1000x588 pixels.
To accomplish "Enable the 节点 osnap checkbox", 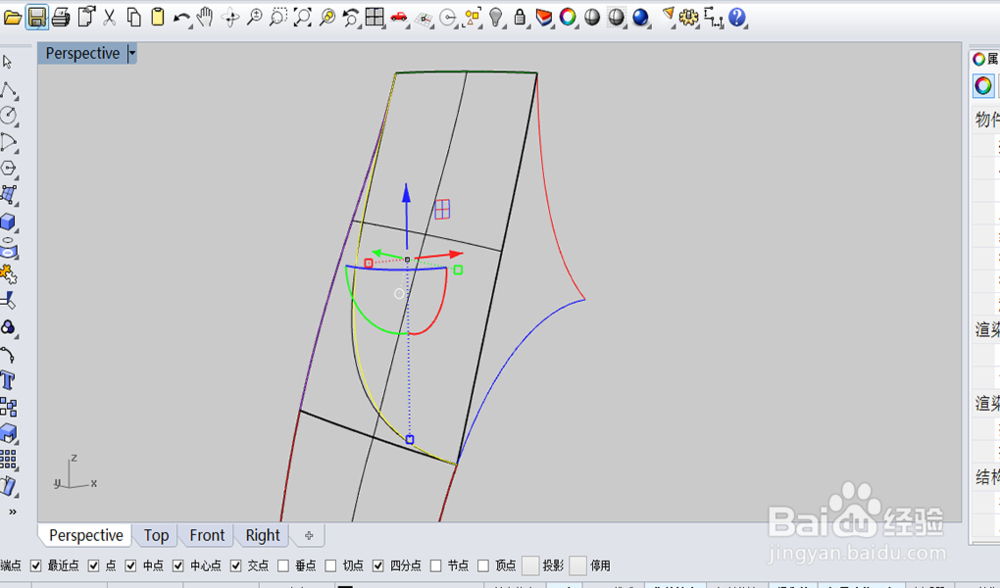I will 436,566.
